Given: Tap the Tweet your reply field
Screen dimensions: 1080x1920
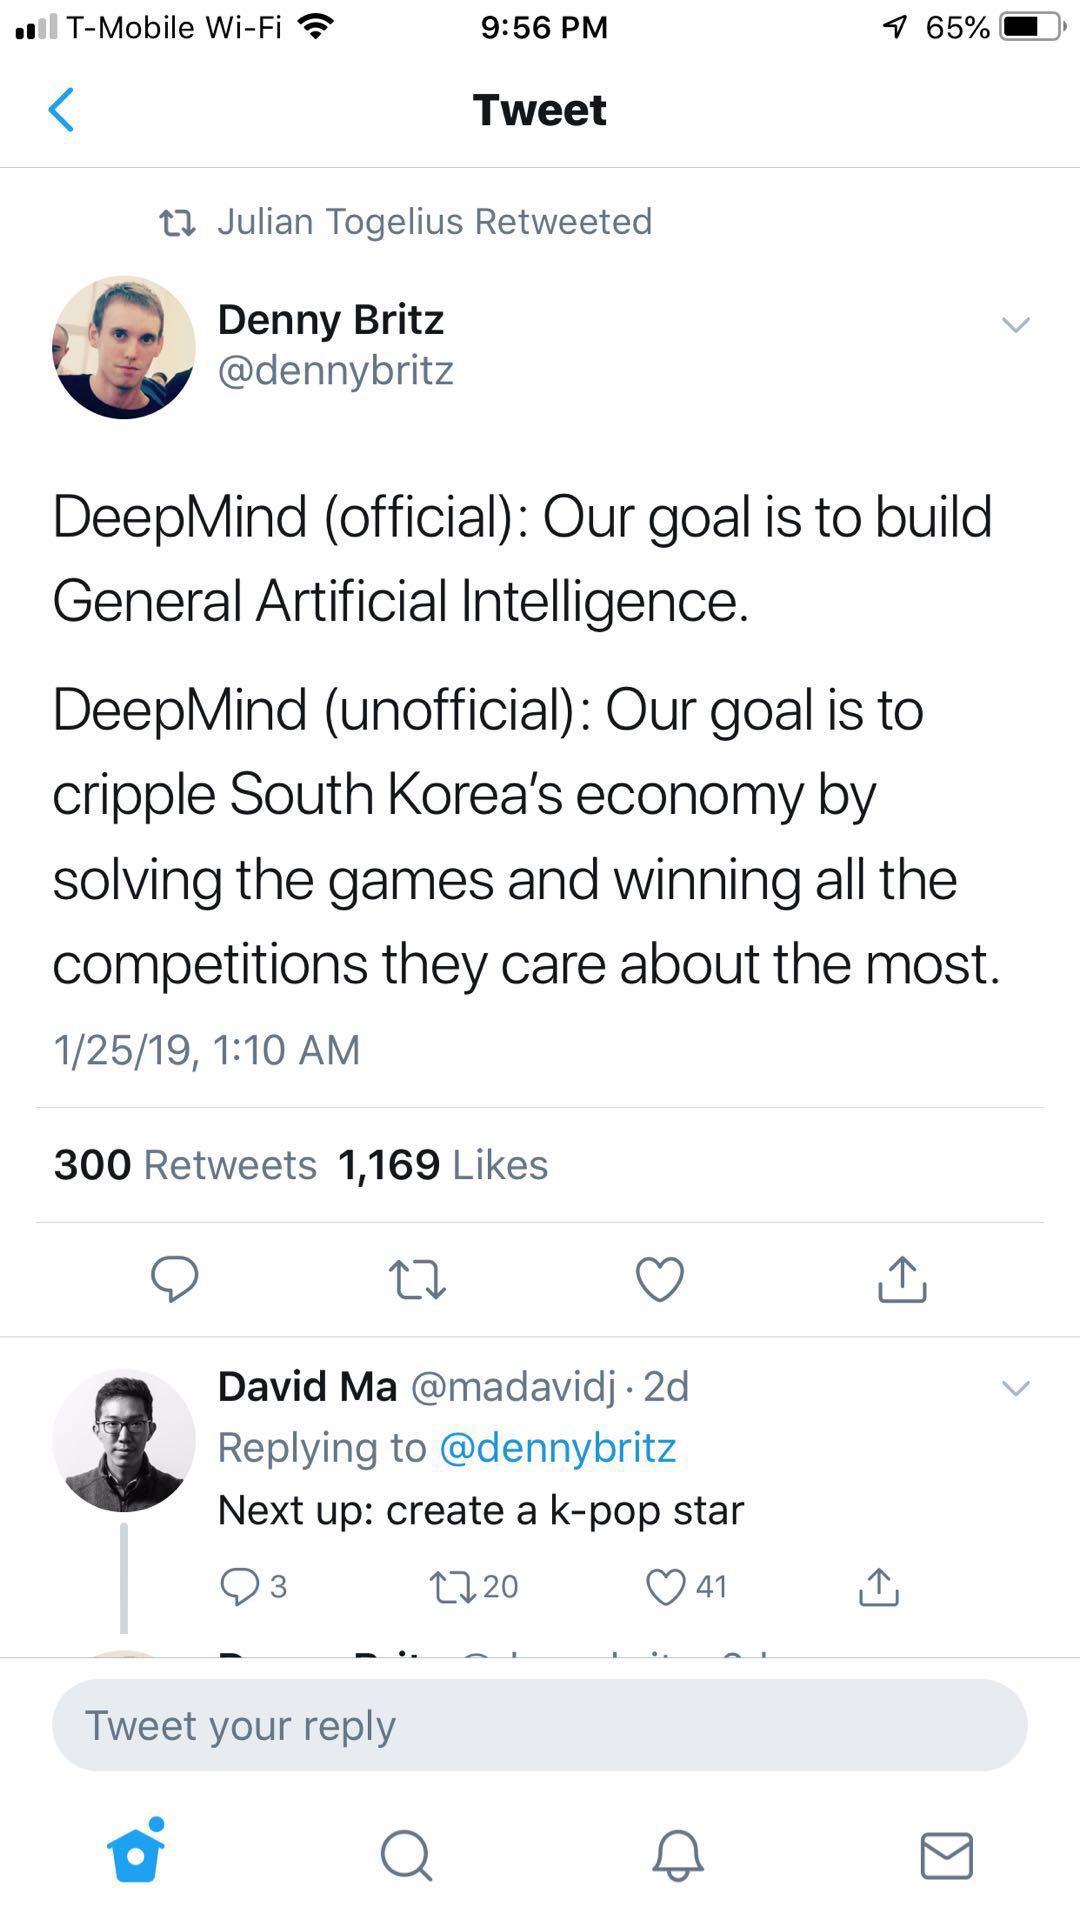Looking at the screenshot, I should point(540,1725).
